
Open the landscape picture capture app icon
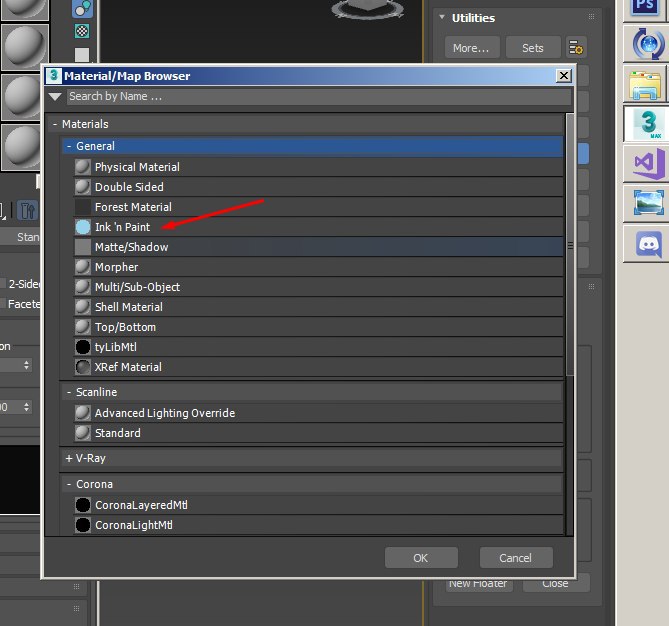click(646, 204)
